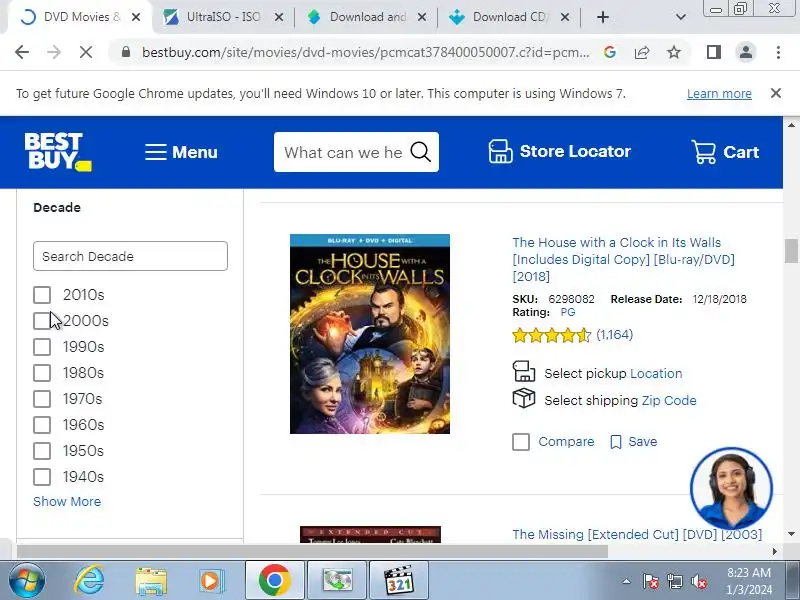
Task: Click the horizontal scrollbar thumb
Action: pos(312,552)
